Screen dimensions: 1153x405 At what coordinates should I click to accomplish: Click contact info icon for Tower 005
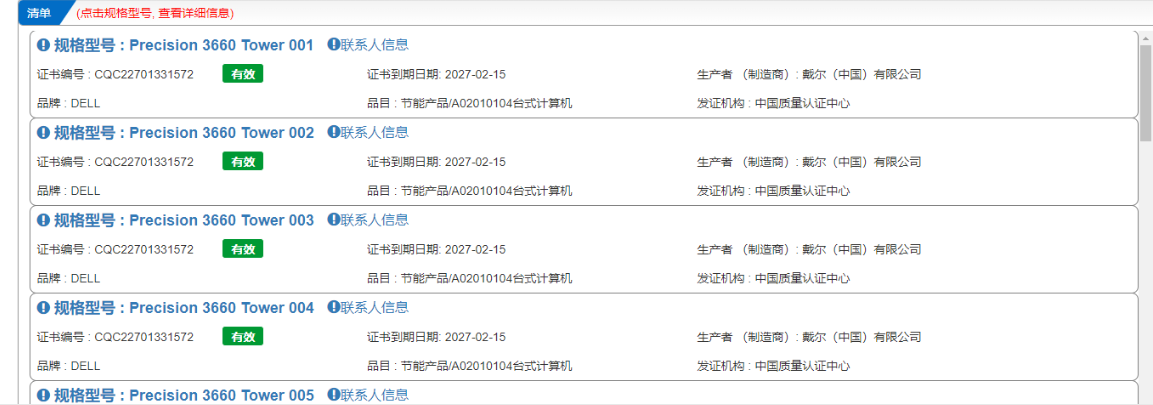333,394
